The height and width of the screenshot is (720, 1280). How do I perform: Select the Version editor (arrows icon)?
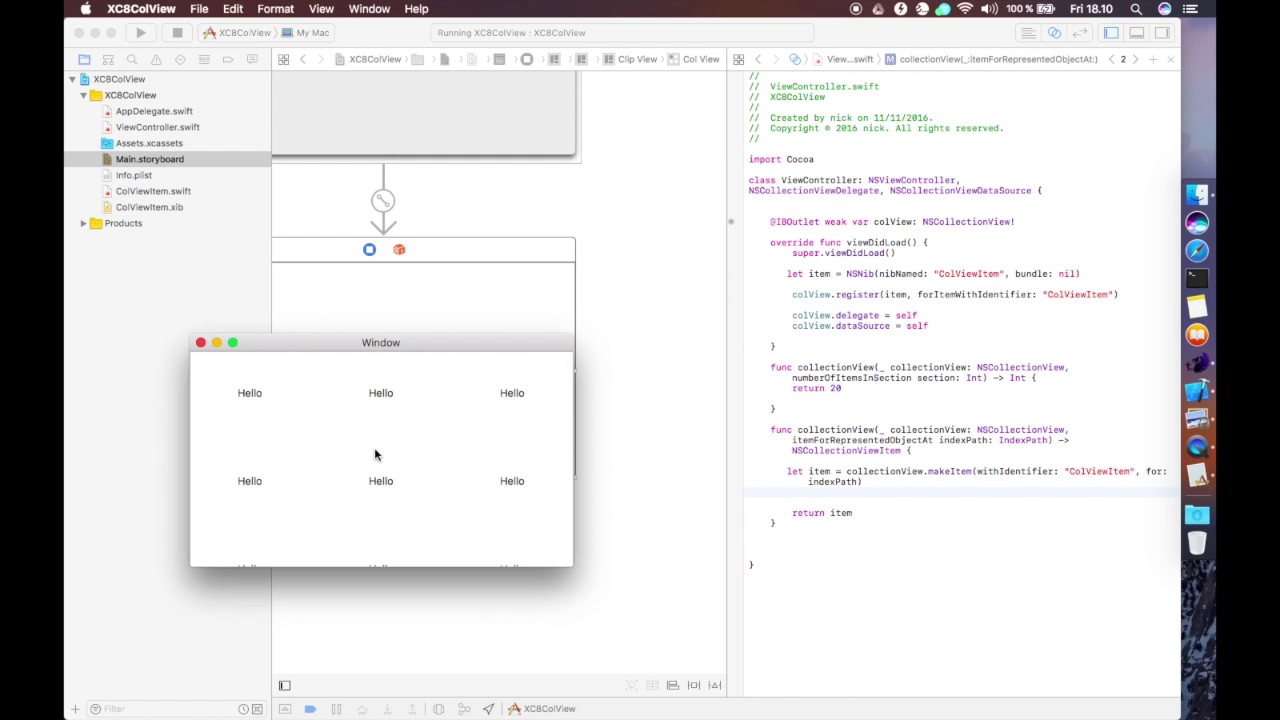(1079, 33)
